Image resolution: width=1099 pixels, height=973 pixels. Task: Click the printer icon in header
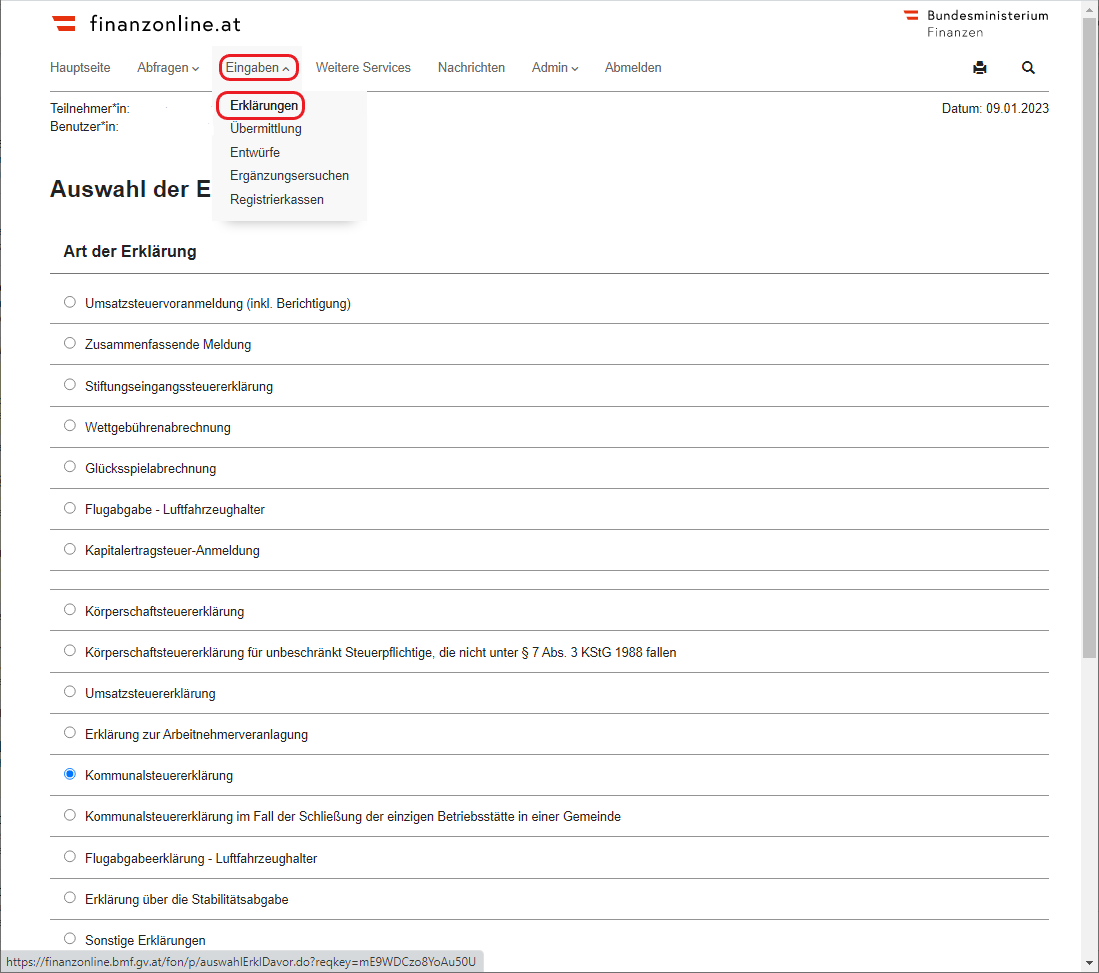coord(979,68)
